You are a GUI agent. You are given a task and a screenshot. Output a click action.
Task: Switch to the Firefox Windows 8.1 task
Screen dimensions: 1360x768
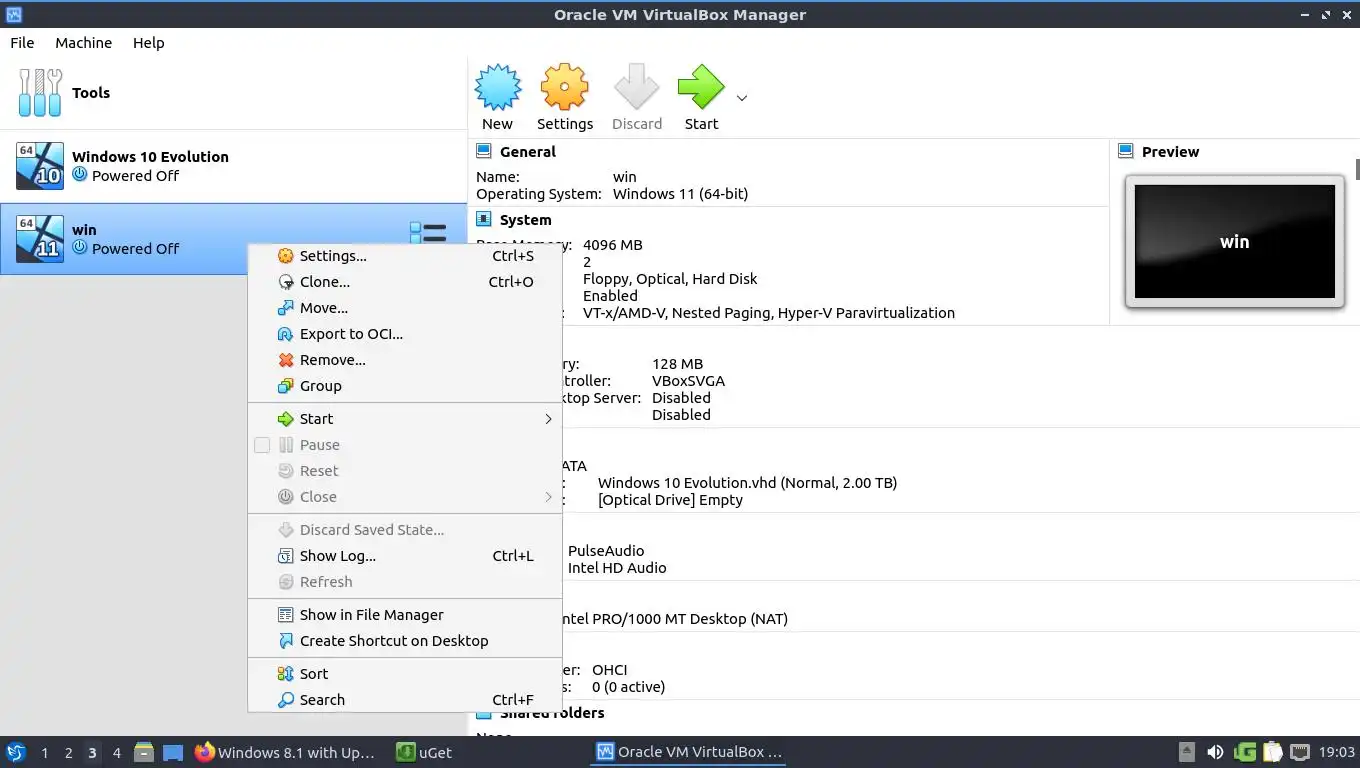286,752
